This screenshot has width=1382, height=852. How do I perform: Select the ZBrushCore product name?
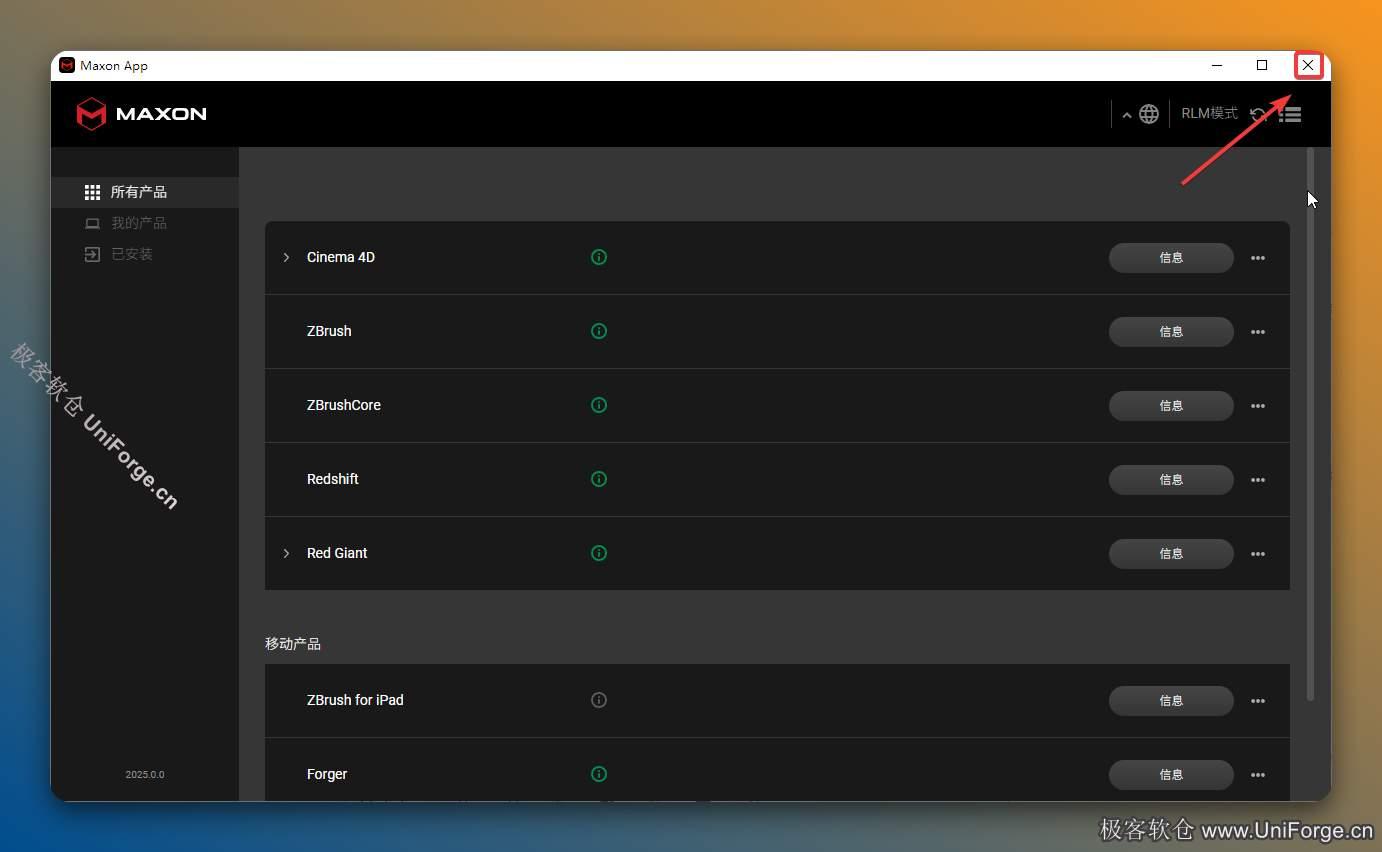click(x=344, y=405)
